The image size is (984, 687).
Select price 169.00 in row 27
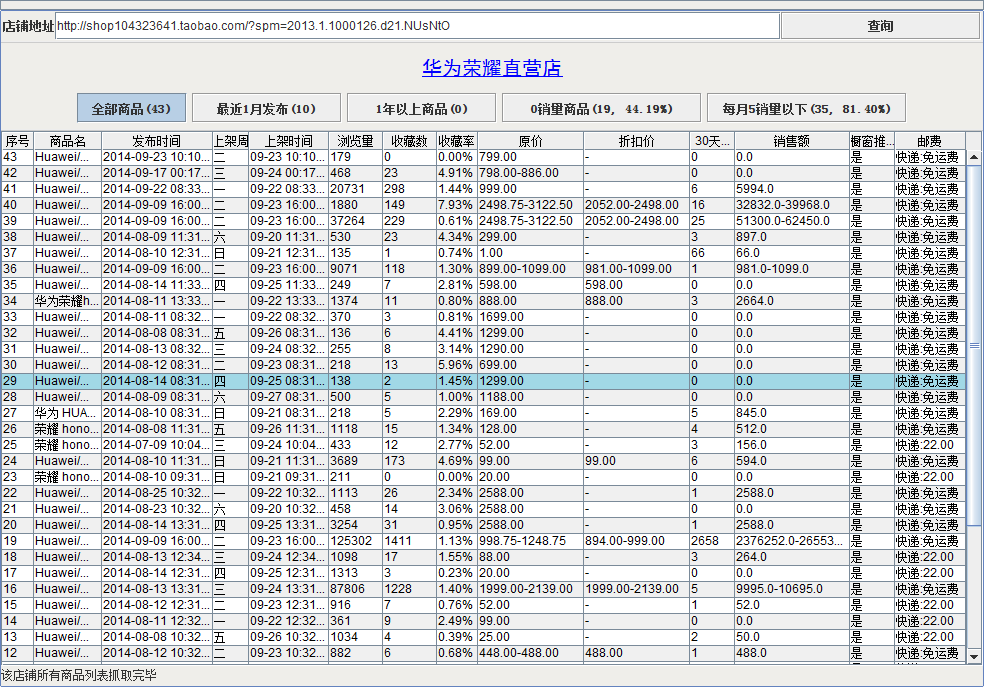(530, 413)
